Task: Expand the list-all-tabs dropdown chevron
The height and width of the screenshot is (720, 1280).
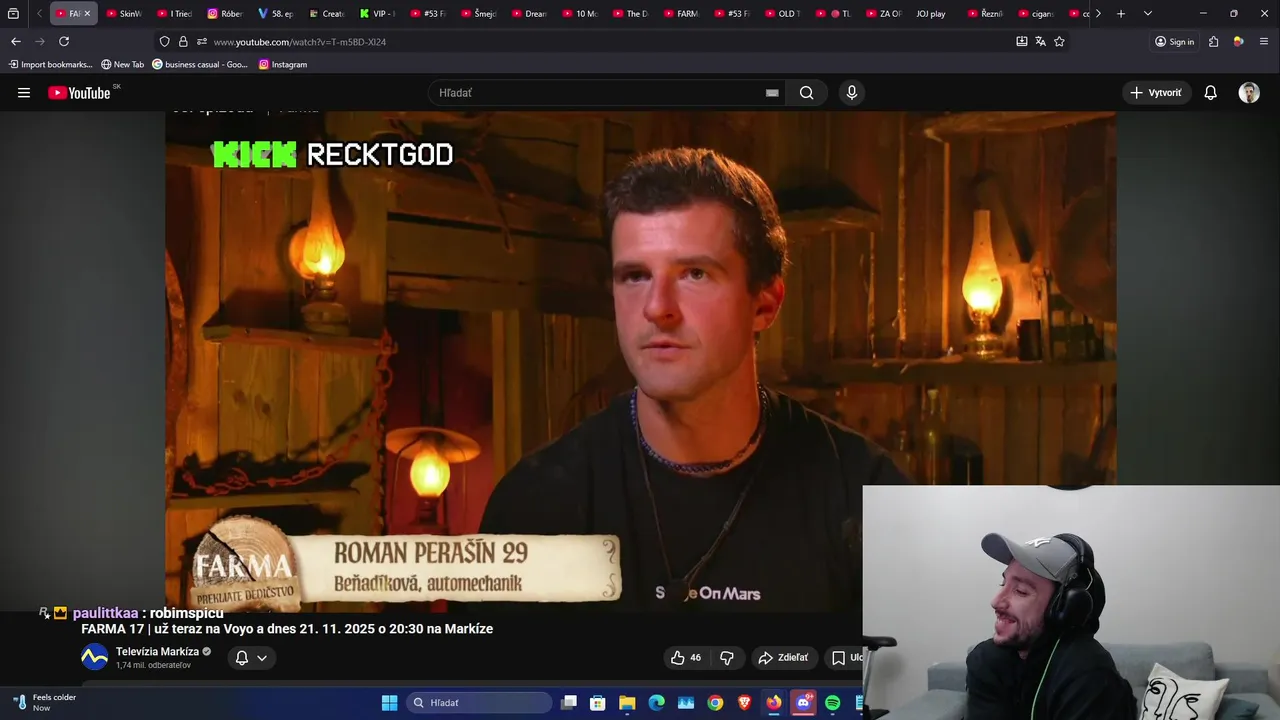Action: point(1147,14)
